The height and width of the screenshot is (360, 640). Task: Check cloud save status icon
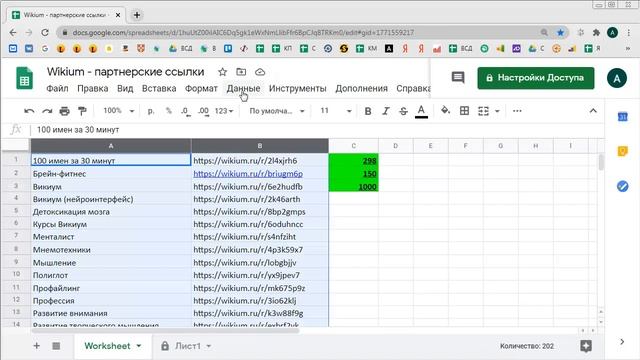coord(260,72)
